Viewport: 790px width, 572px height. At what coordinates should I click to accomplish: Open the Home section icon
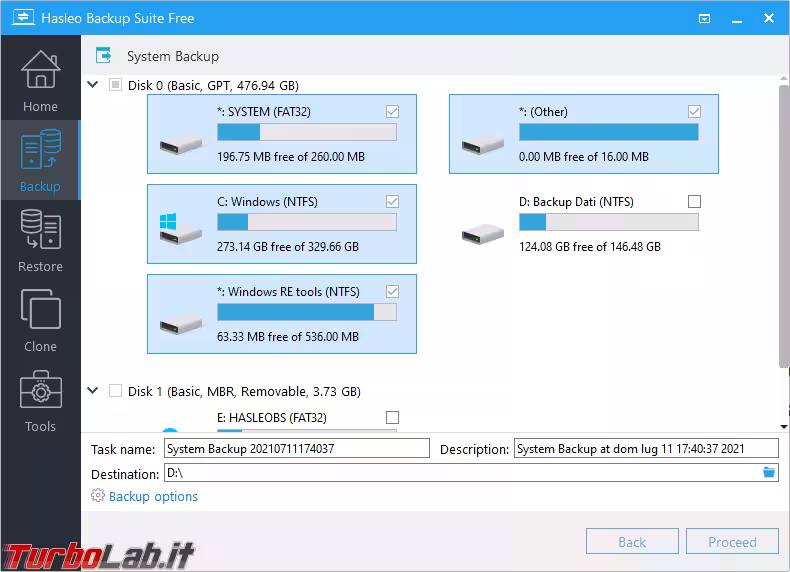coord(40,70)
